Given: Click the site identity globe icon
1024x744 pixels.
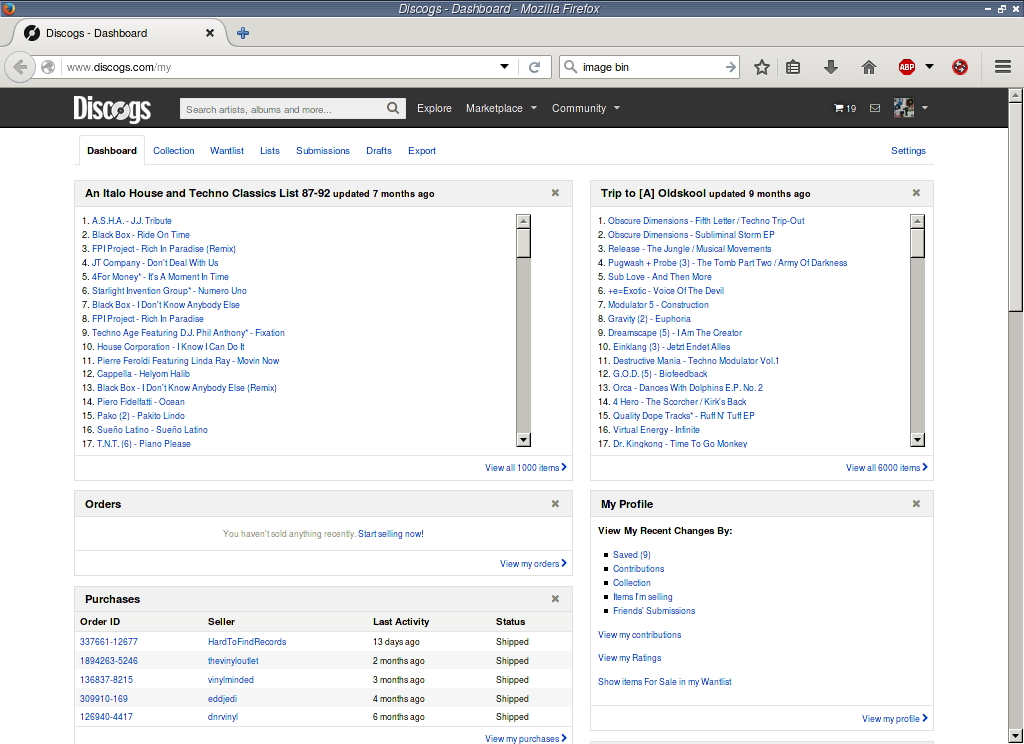Looking at the screenshot, I should [47, 67].
